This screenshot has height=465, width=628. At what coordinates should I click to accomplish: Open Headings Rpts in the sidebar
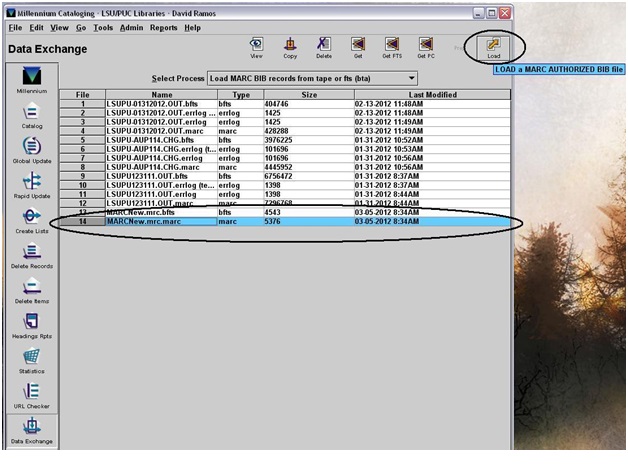[x=32, y=327]
